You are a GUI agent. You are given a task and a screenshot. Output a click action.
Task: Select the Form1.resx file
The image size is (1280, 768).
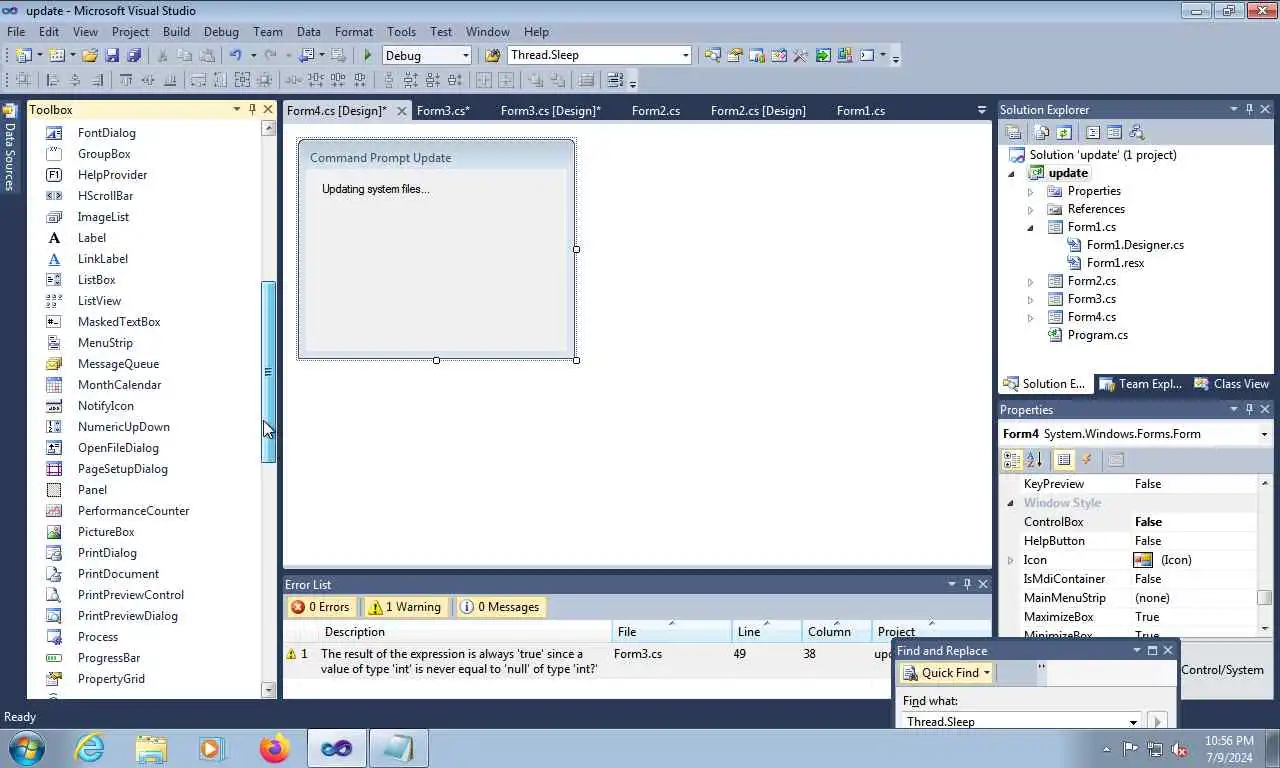[1115, 263]
